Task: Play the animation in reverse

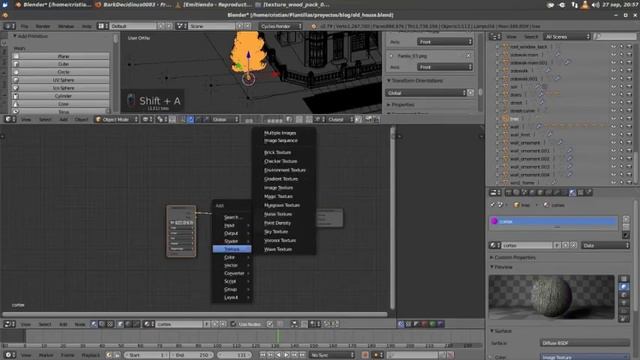Action: coord(278,355)
